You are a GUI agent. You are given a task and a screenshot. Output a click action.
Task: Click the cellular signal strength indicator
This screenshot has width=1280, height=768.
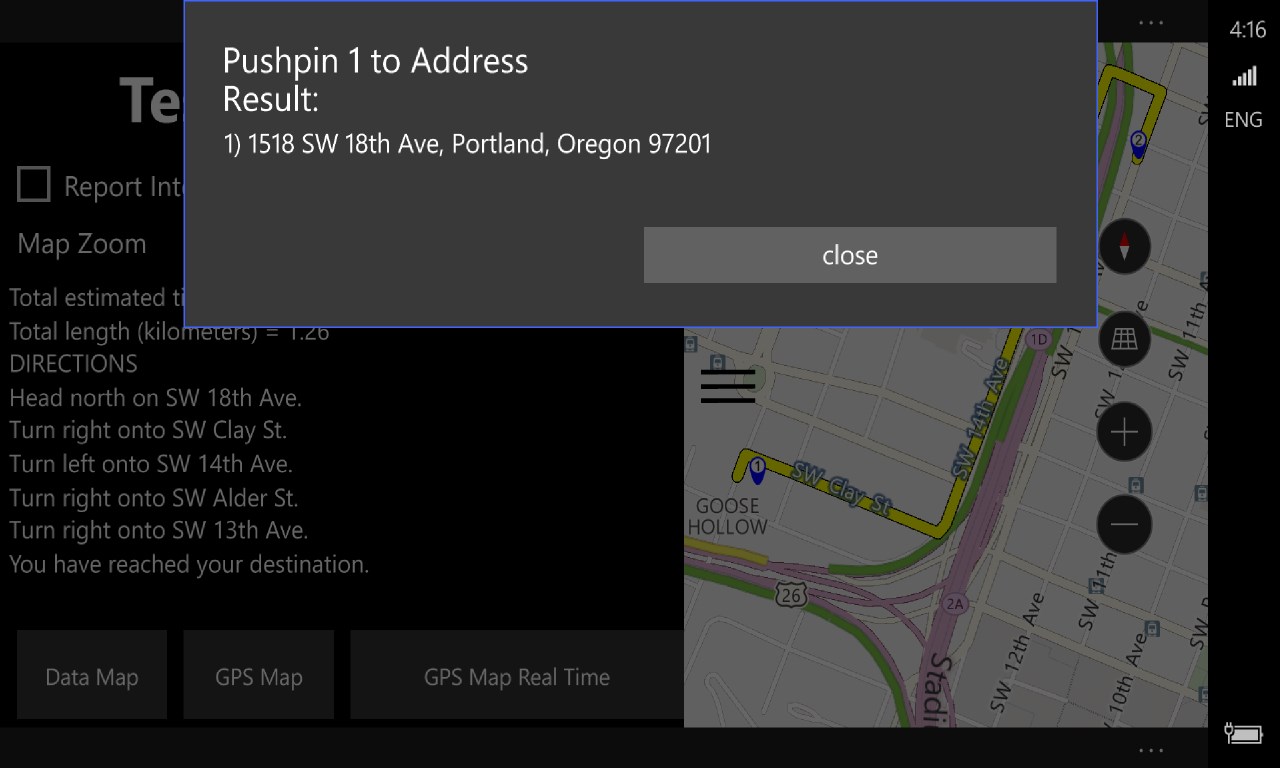pos(1242,75)
